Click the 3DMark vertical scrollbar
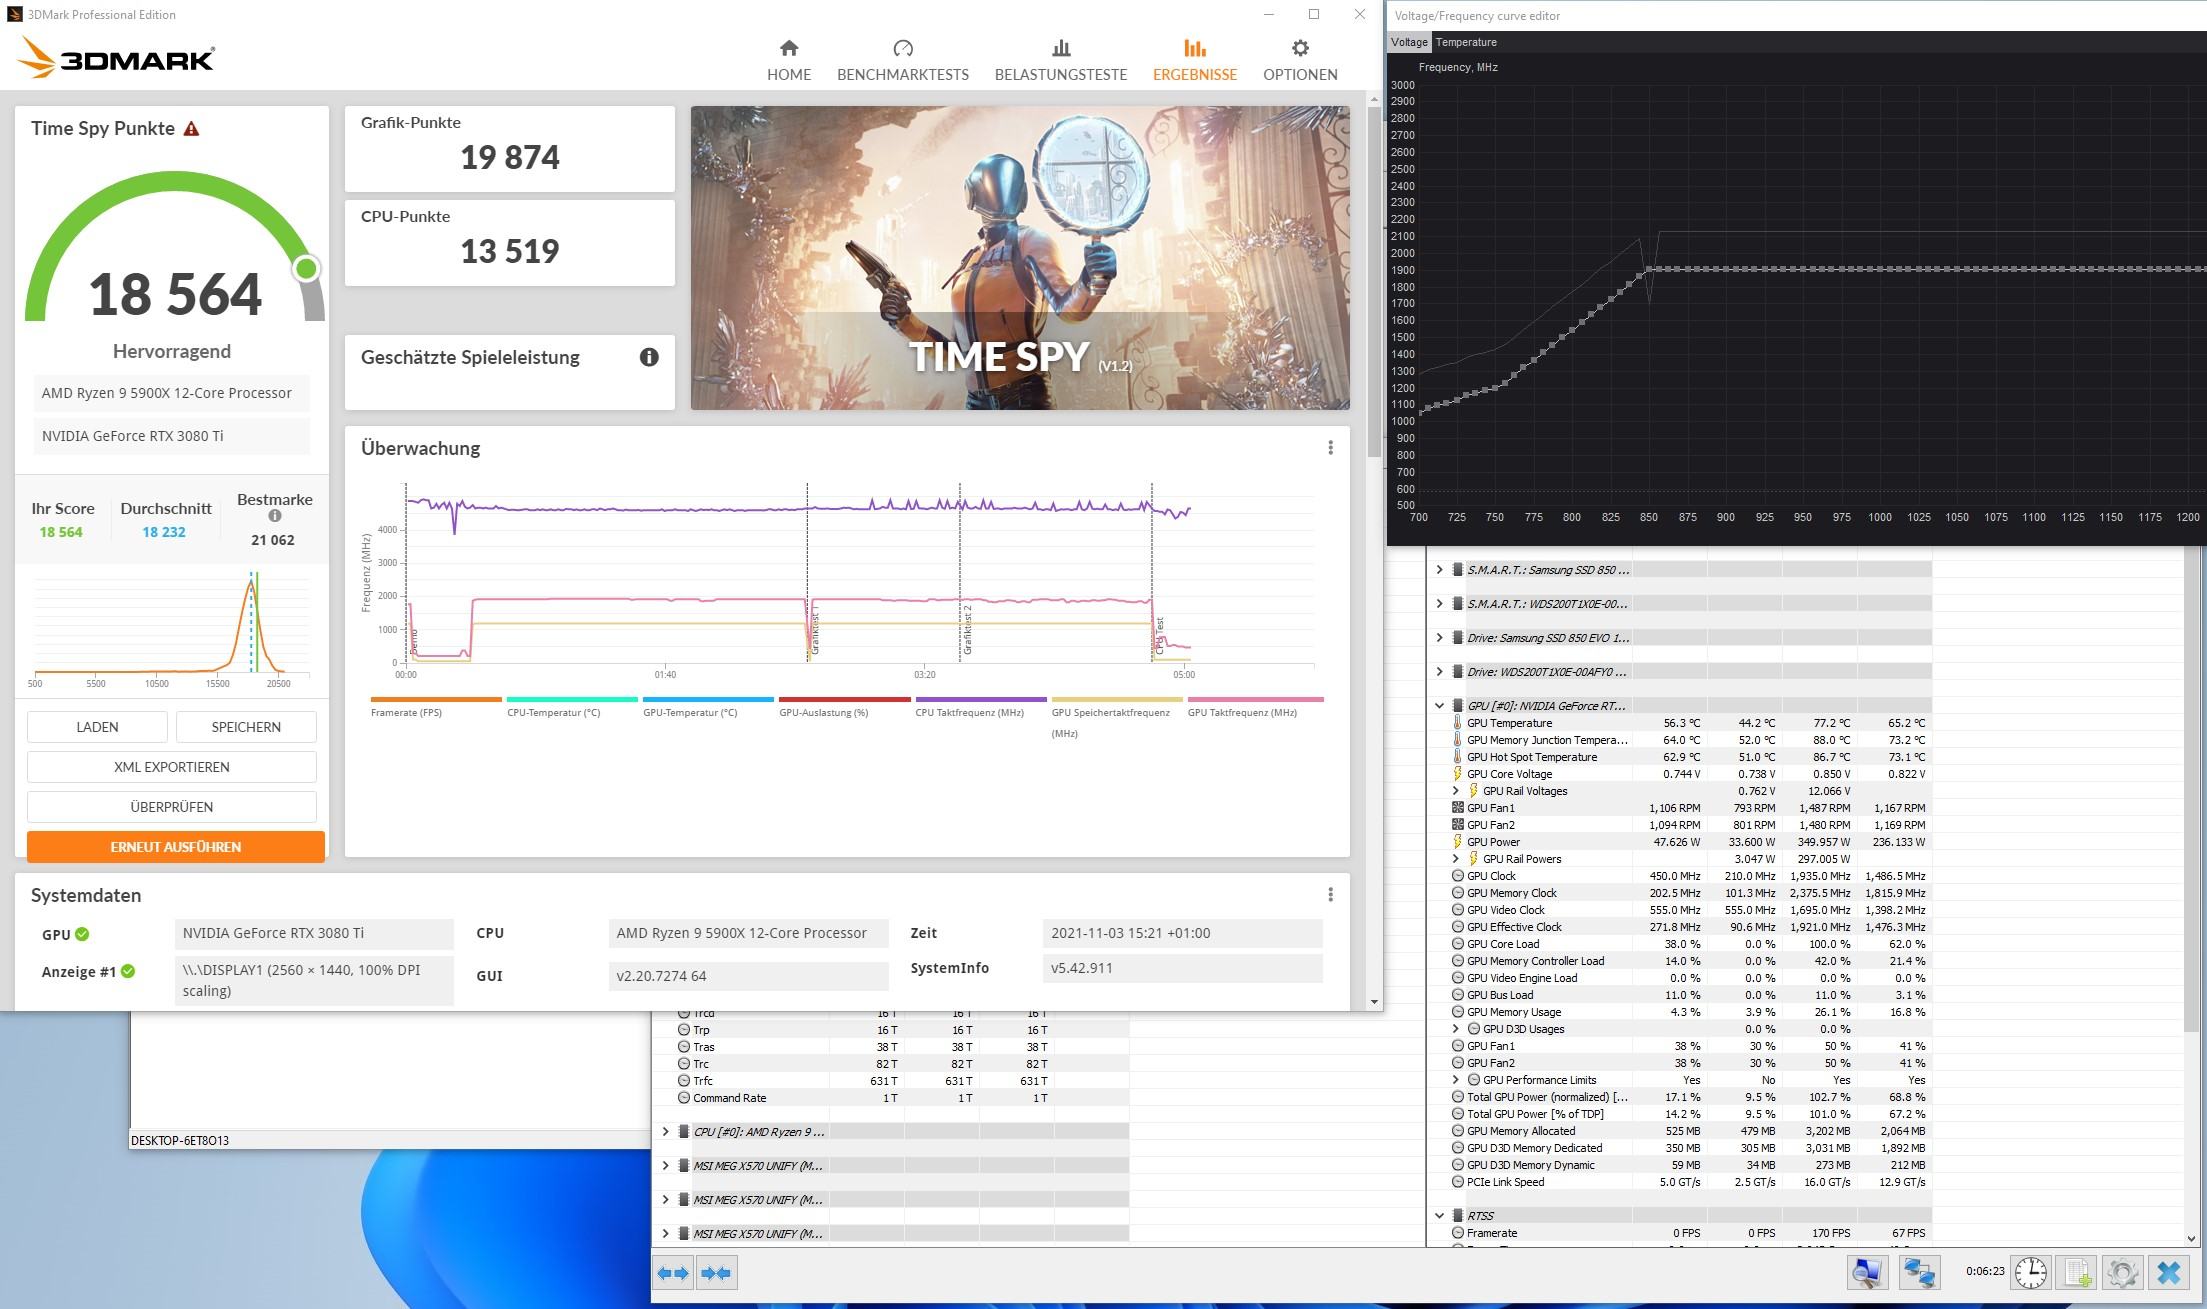 (1374, 284)
